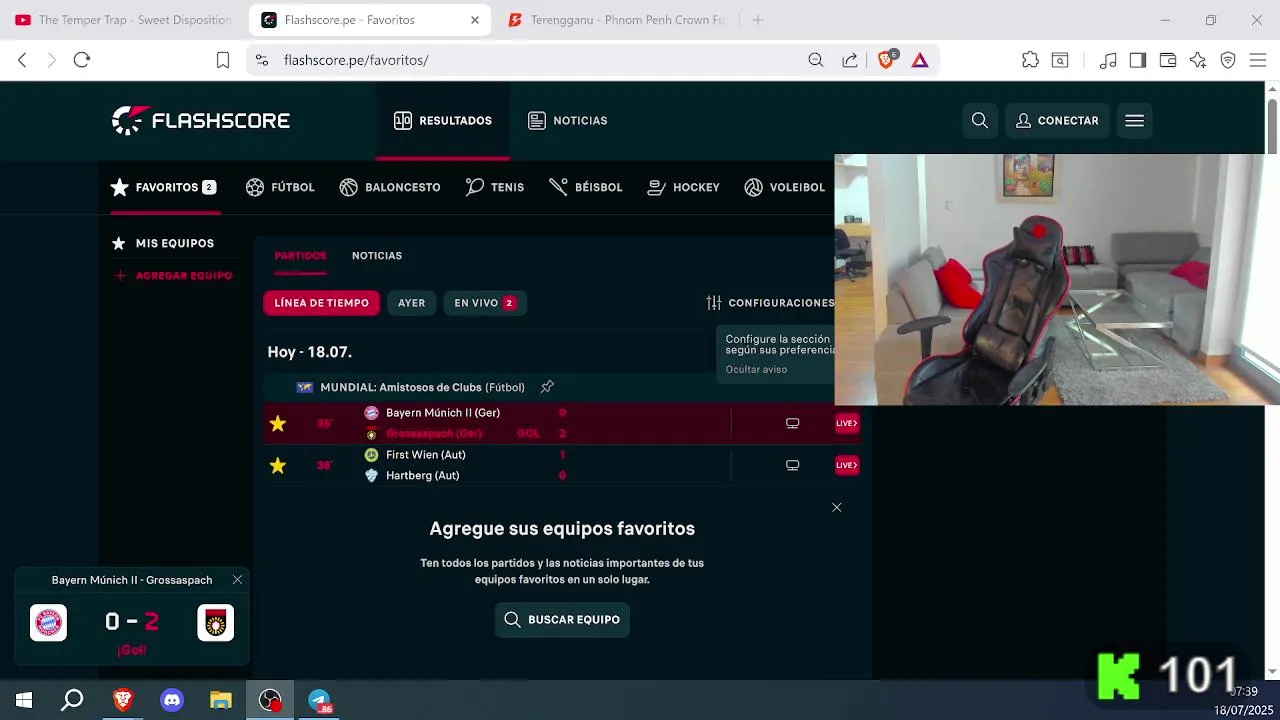Viewport: 1280px width, 720px height.
Task: Select the VOLEIBOL sport tab
Action: tap(785, 187)
